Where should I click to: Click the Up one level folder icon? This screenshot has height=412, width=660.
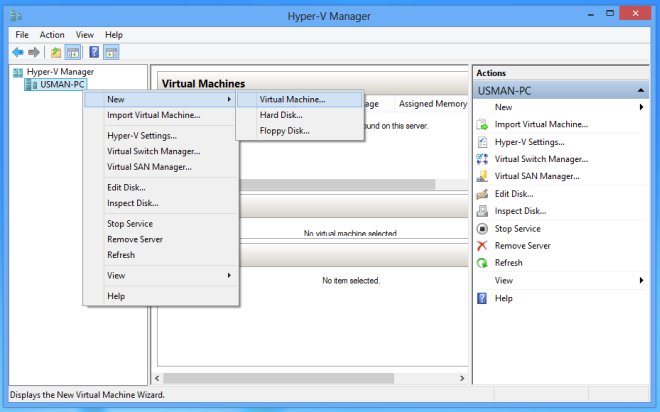56,53
